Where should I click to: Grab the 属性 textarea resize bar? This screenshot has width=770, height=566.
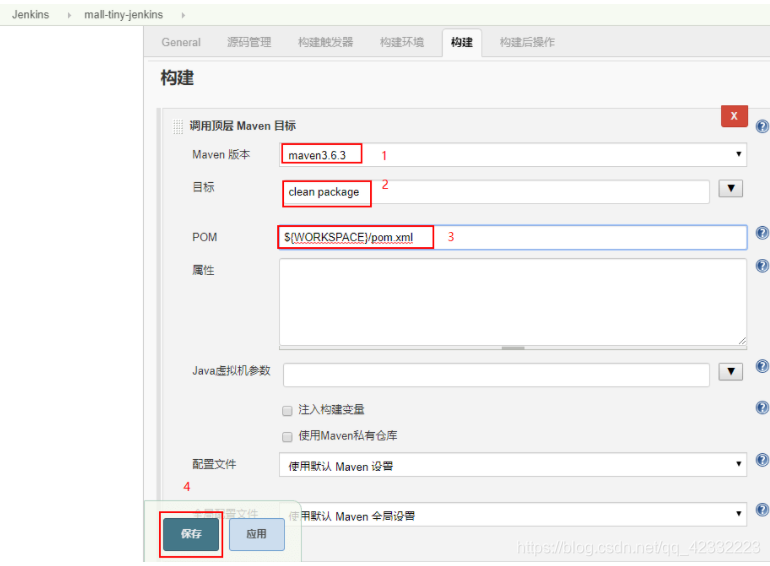513,348
